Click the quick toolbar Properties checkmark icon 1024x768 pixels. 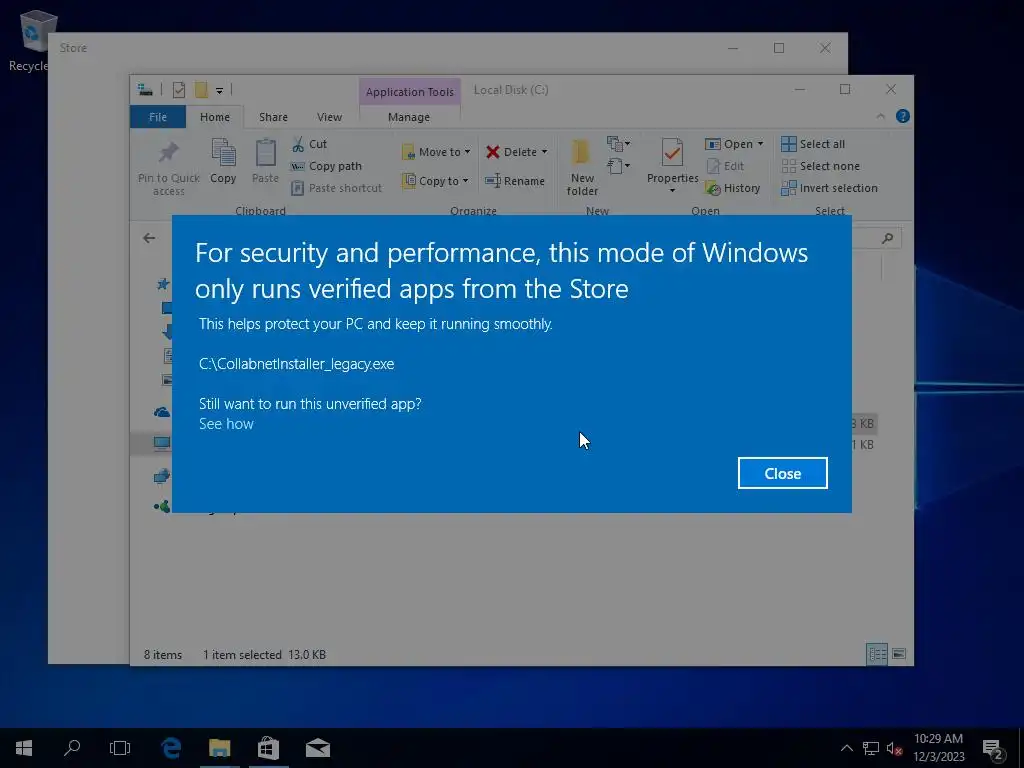(x=178, y=90)
